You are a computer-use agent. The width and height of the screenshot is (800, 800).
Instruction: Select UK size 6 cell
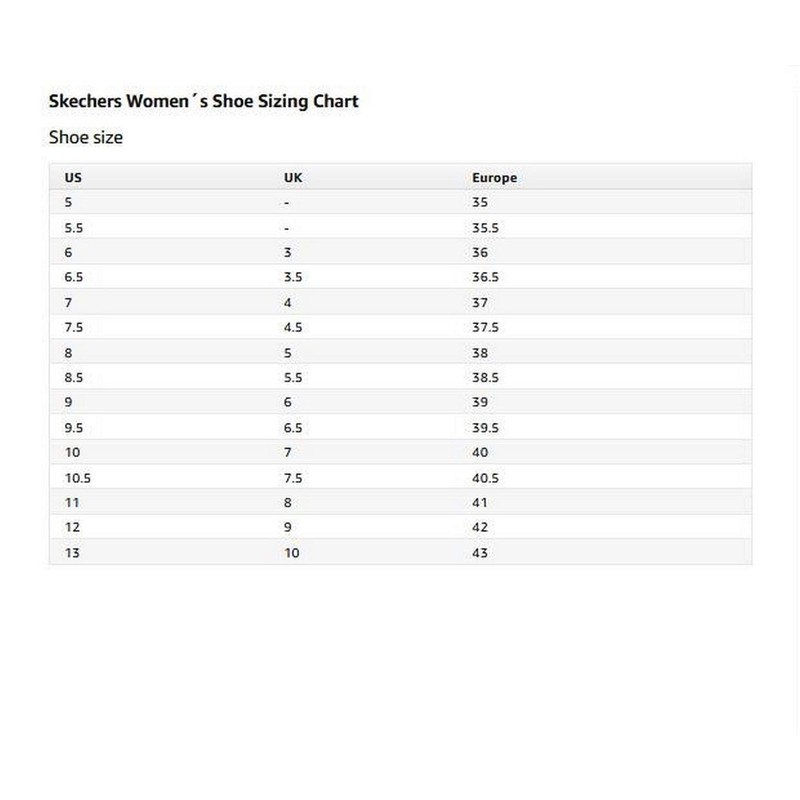pos(288,402)
